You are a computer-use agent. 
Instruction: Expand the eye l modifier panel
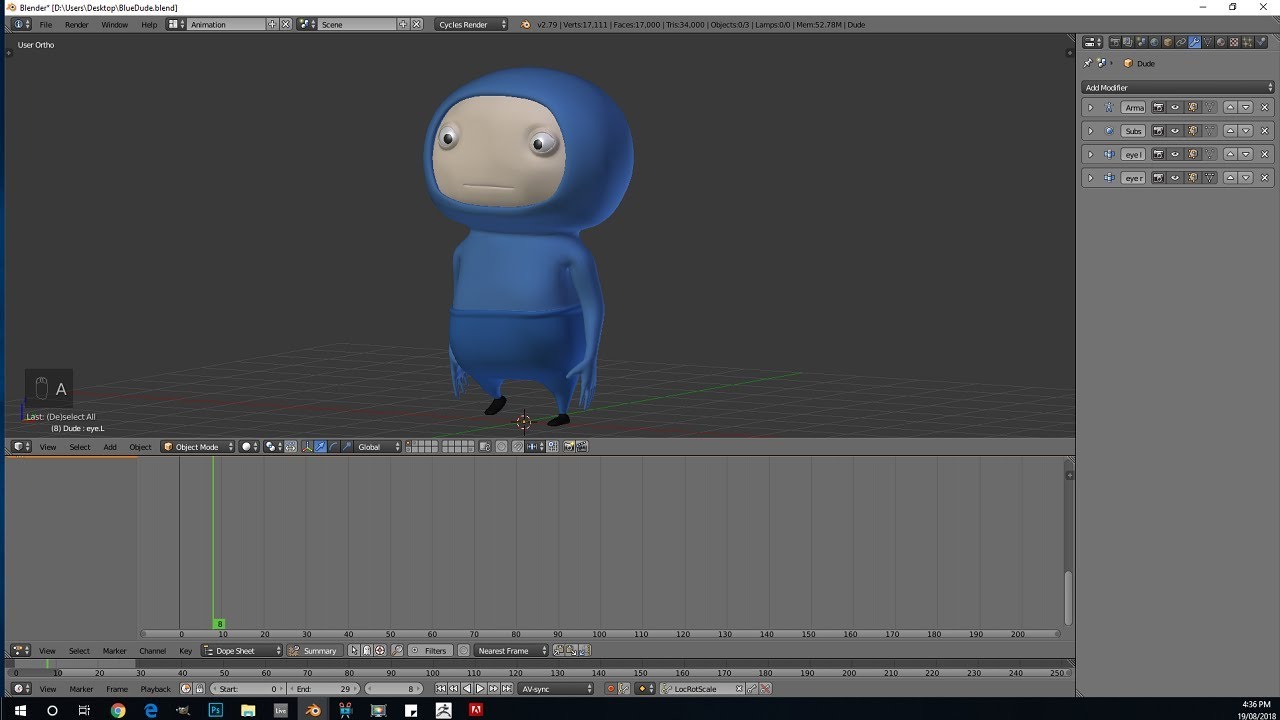point(1091,154)
